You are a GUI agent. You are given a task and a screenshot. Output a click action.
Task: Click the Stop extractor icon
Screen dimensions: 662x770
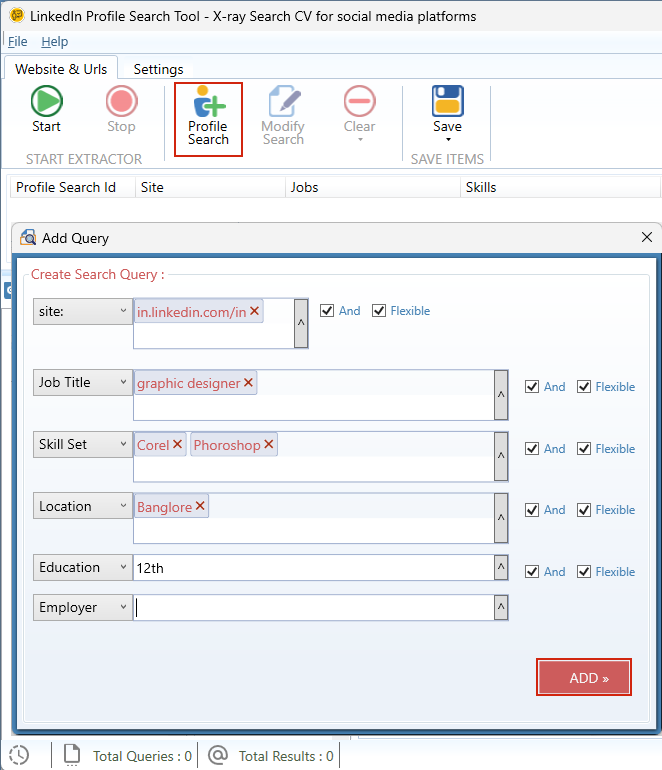click(x=121, y=101)
